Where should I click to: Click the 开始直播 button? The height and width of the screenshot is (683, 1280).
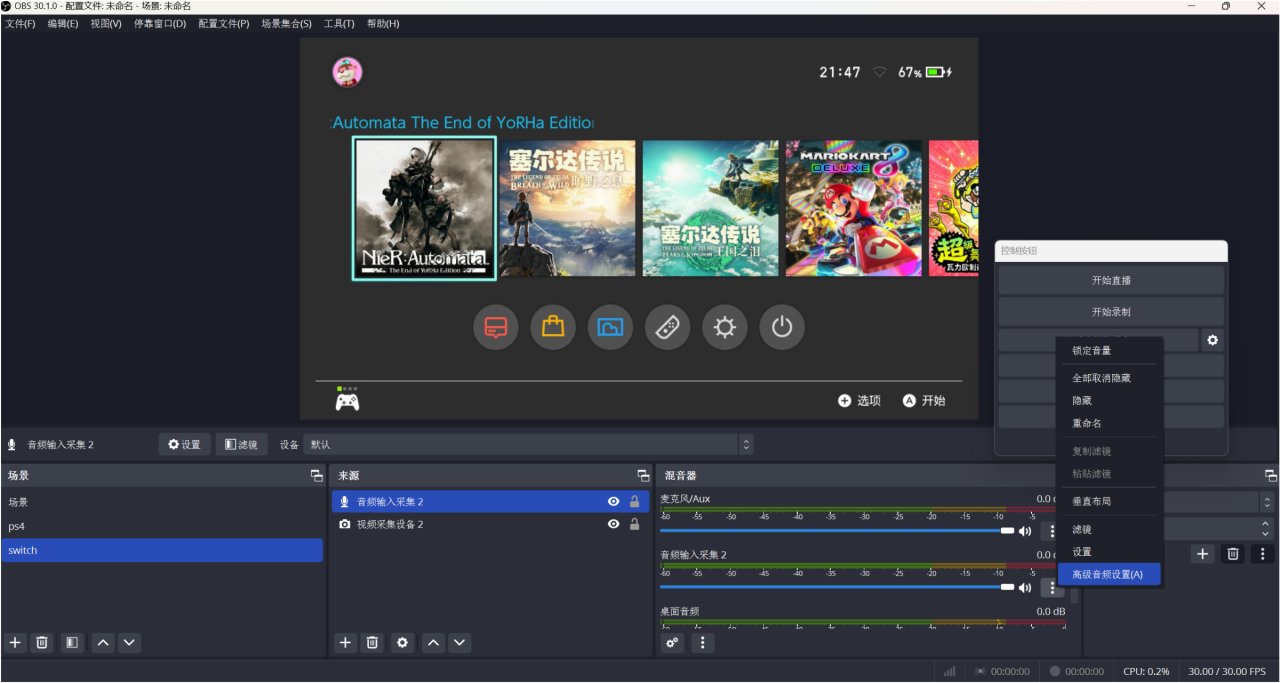1111,280
